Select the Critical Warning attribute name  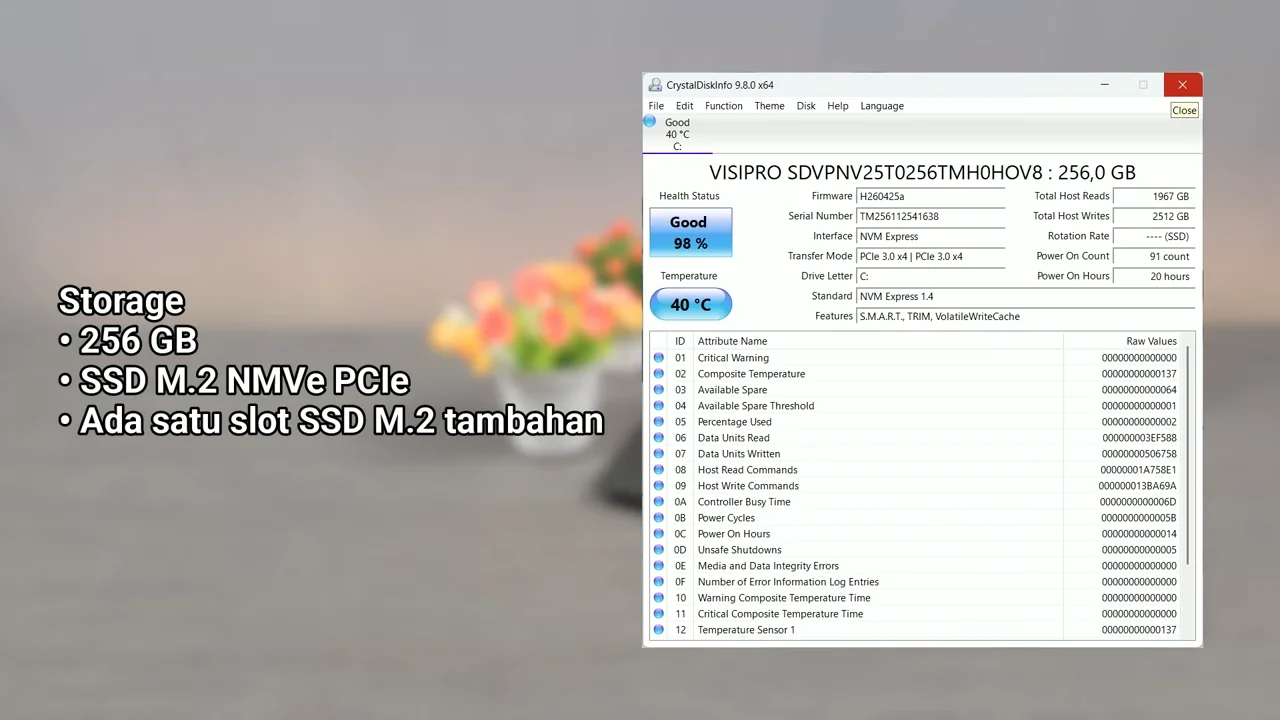[733, 358]
